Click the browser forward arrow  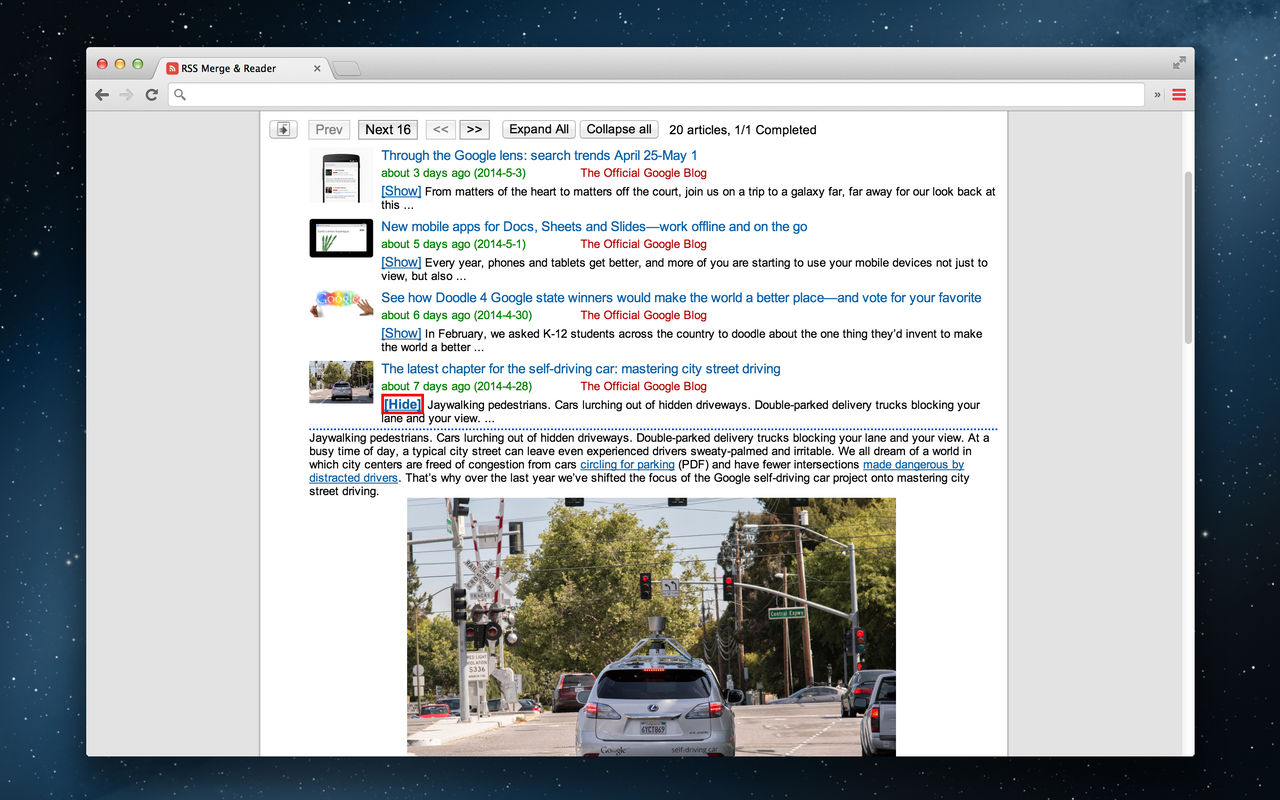pos(127,95)
